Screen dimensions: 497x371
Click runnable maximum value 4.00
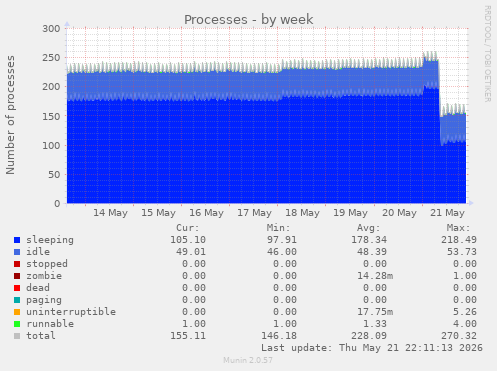[465, 324]
